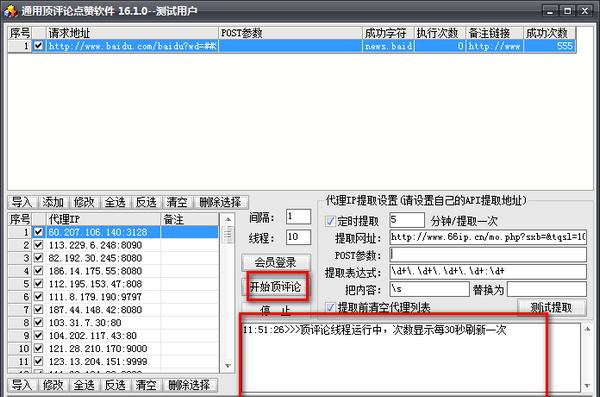This screenshot has height=397, width=600.
Task: Click the 停止 button
Action: tap(276, 309)
